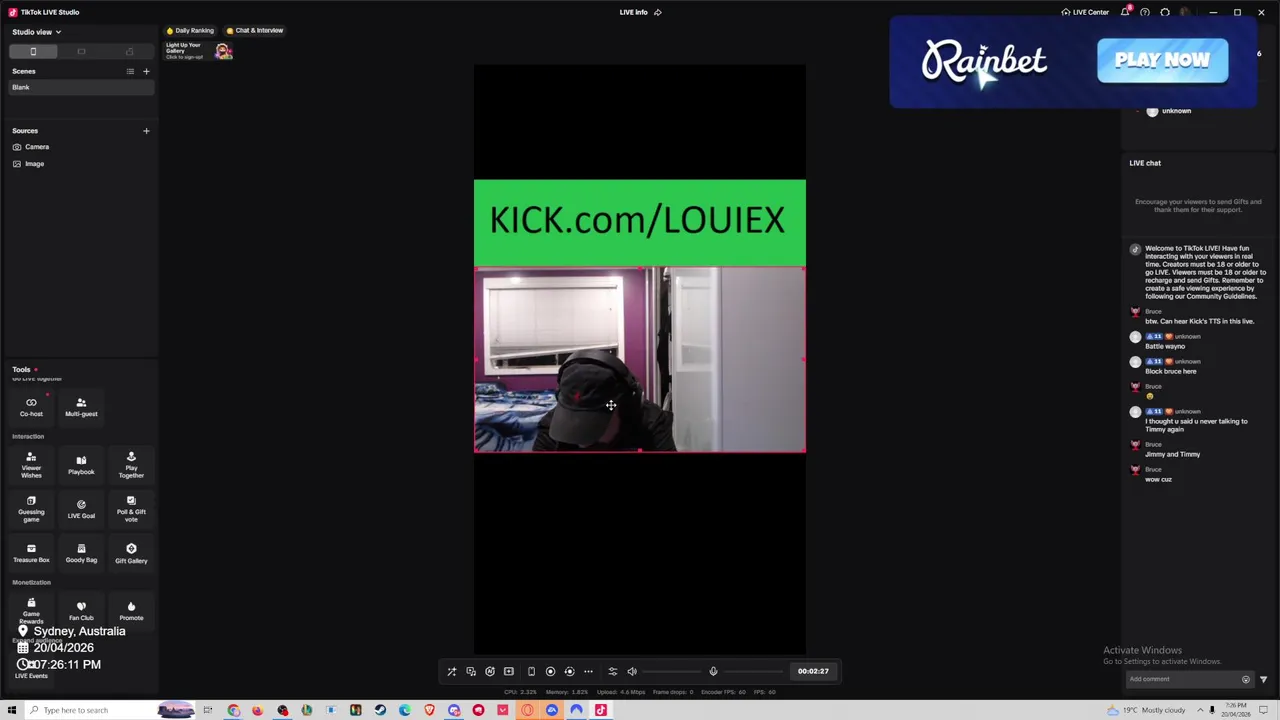Image resolution: width=1280 pixels, height=720 pixels.
Task: Open the Play Together tool
Action: (x=131, y=465)
